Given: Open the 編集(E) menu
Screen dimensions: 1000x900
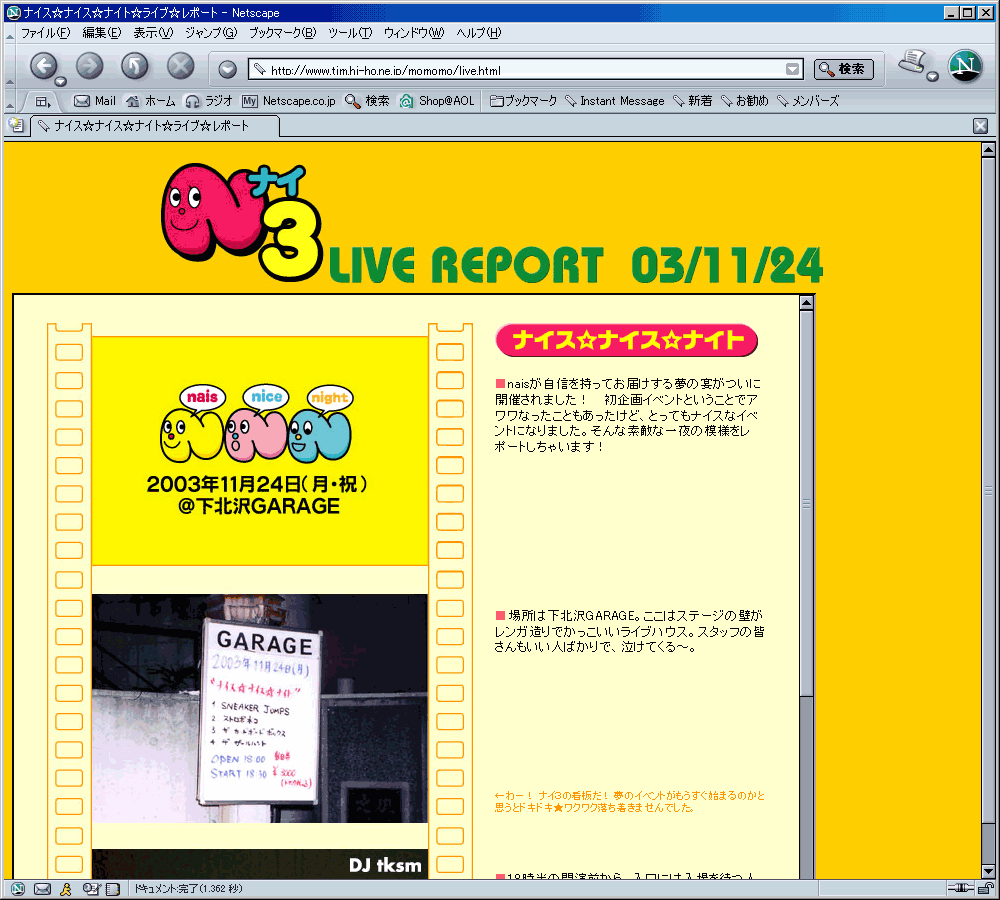Looking at the screenshot, I should point(101,33).
